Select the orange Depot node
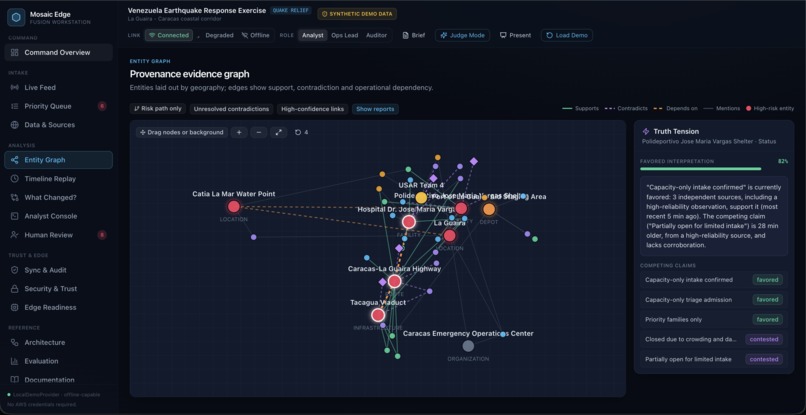Viewport: 806px width, 415px height. [x=489, y=209]
